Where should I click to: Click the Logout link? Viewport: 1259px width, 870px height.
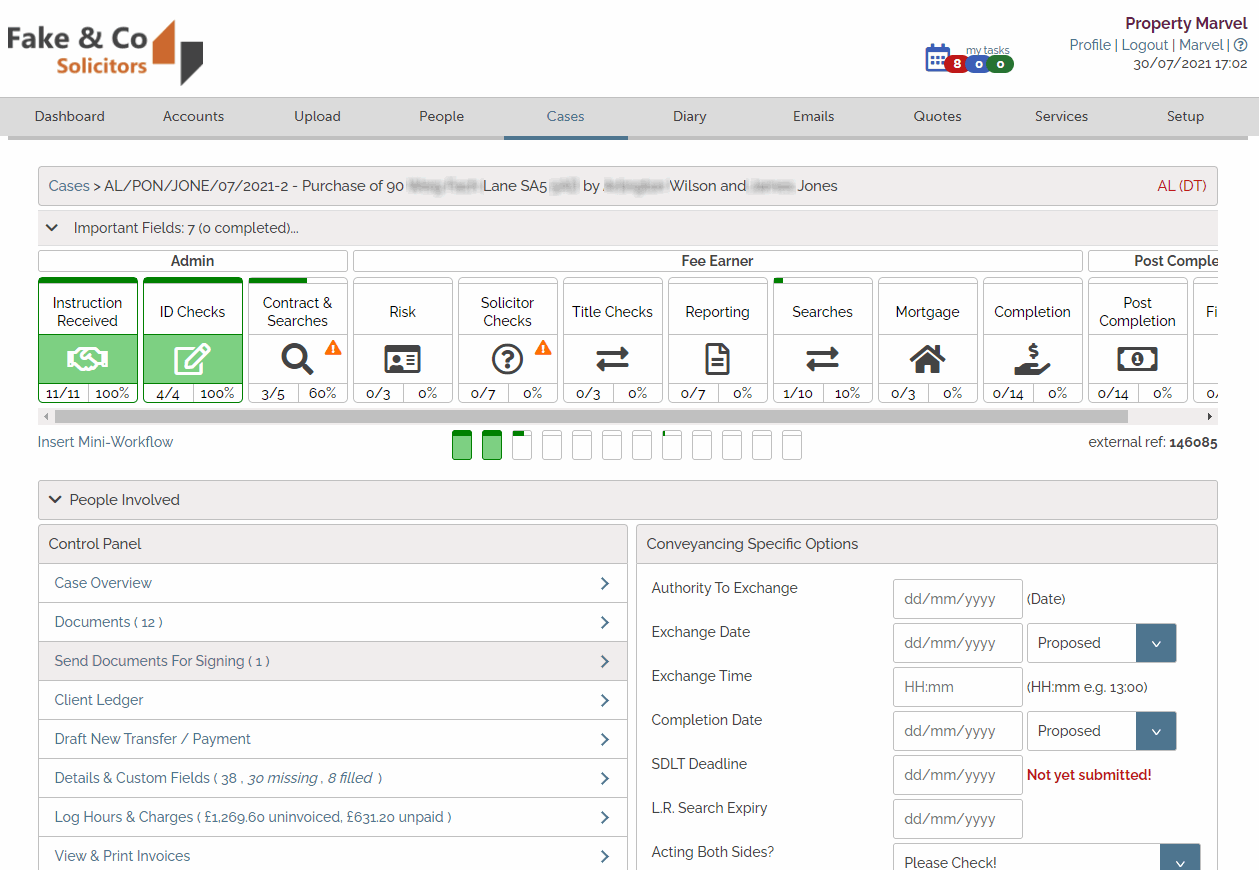pyautogui.click(x=1144, y=44)
